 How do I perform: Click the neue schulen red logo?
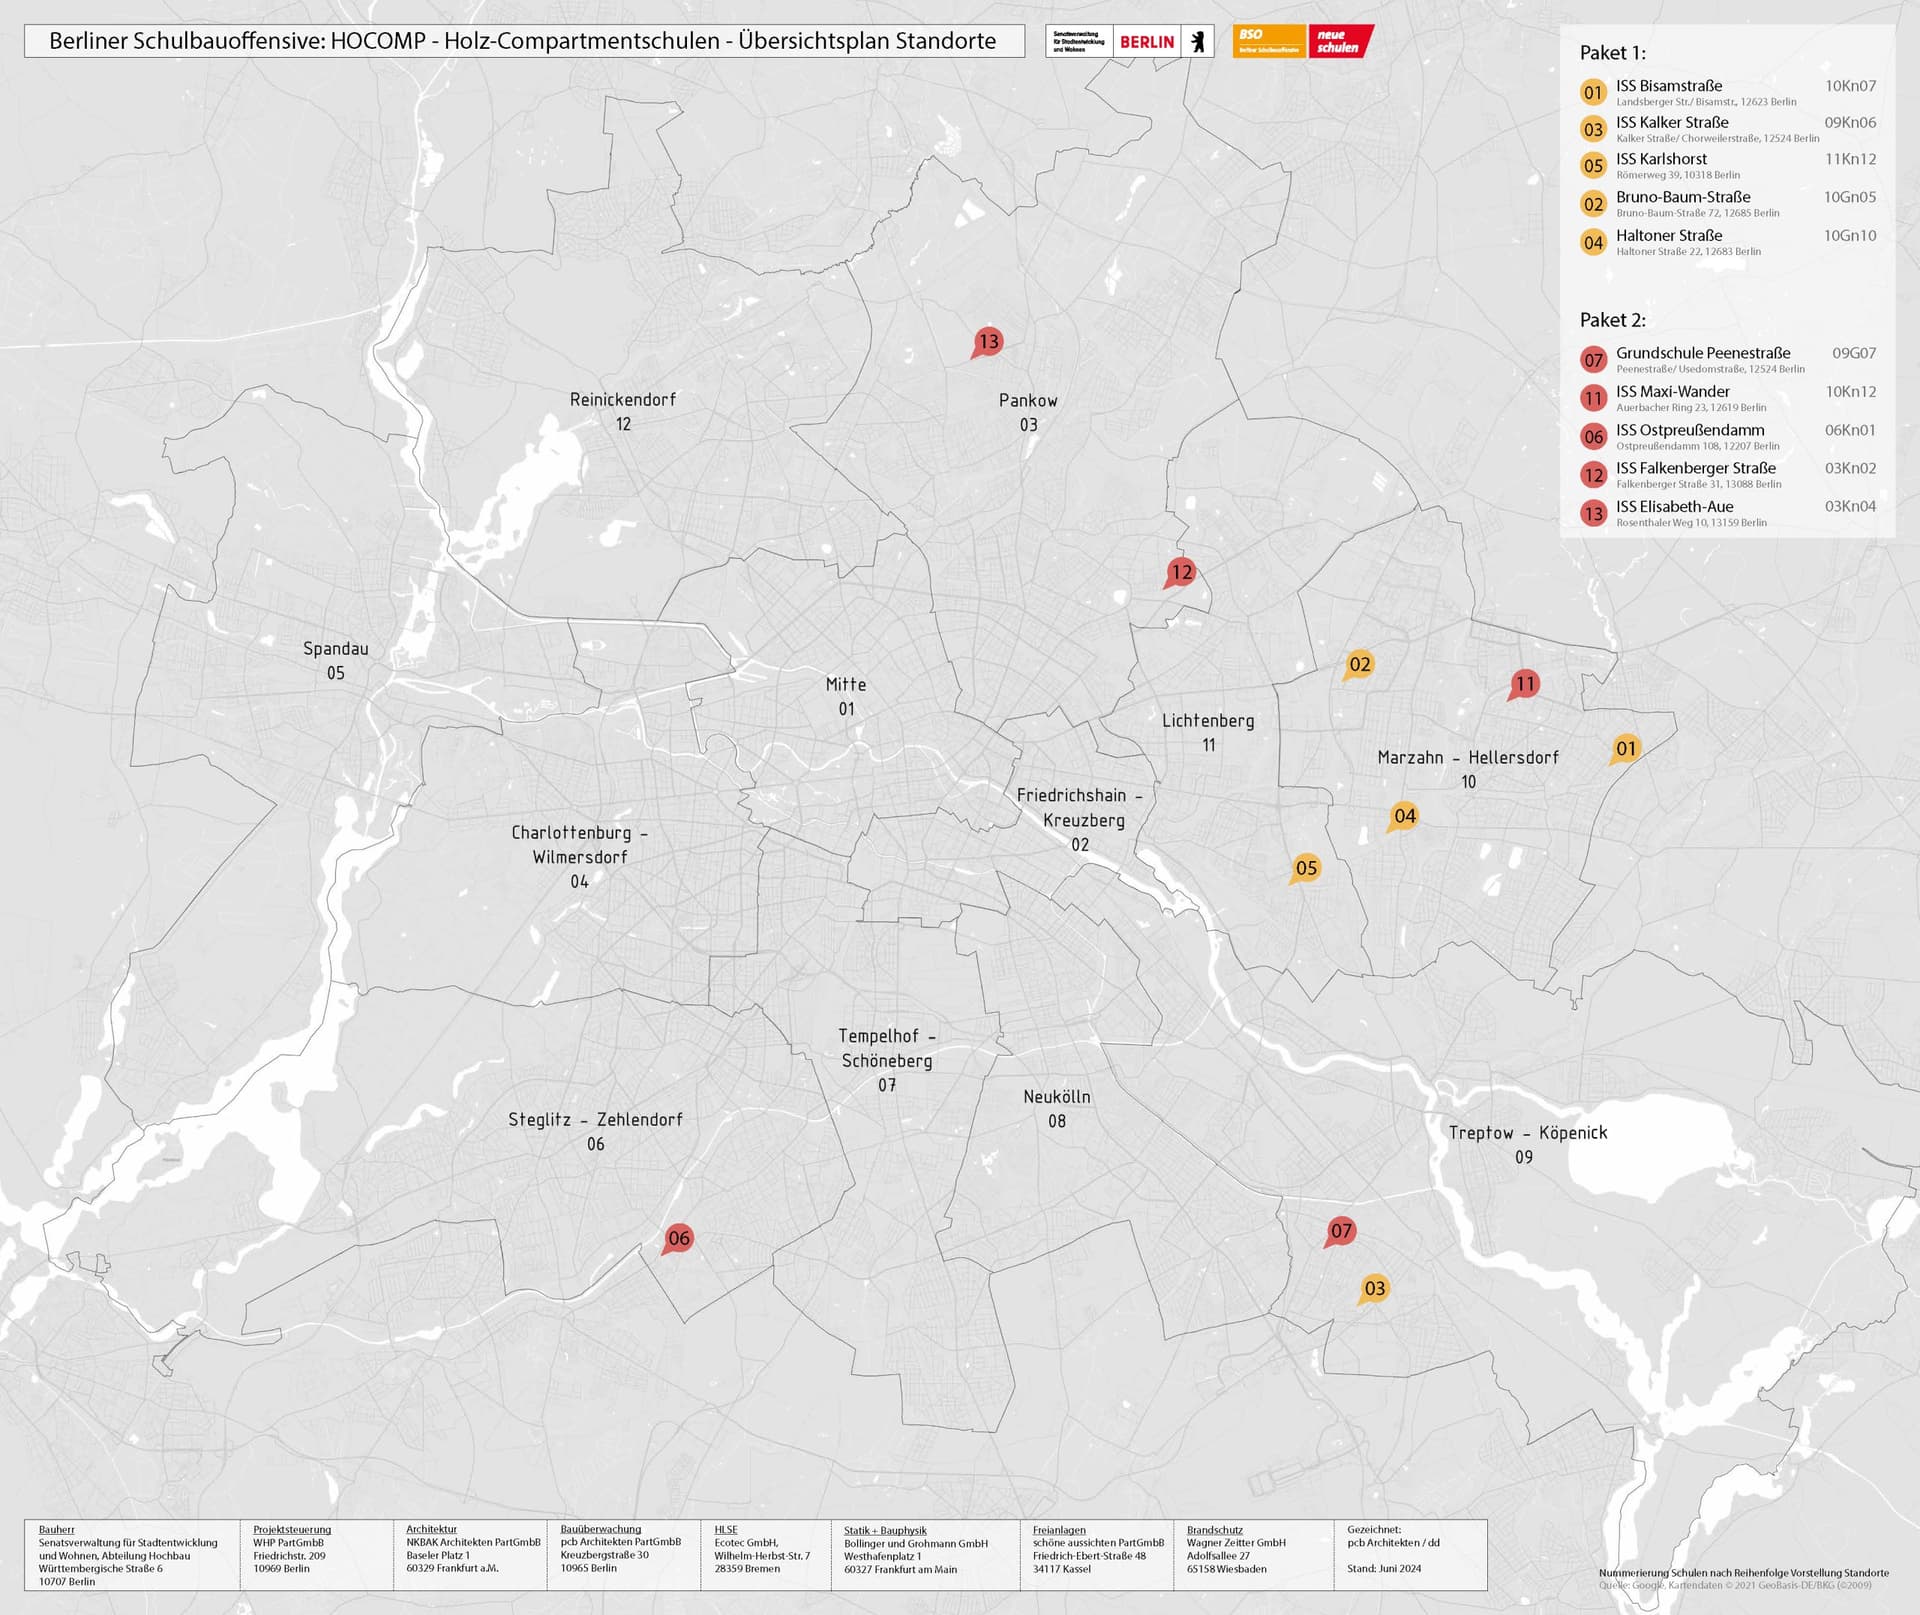1340,41
